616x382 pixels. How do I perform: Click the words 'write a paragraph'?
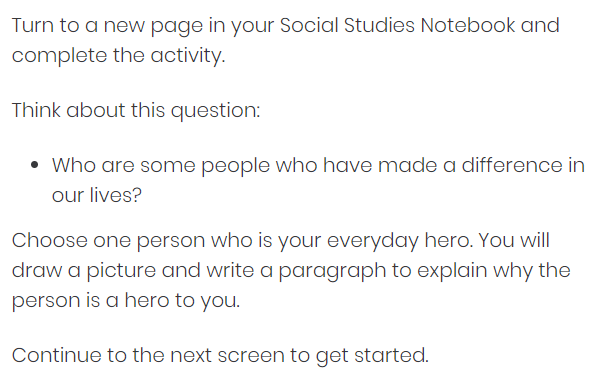[296, 271]
